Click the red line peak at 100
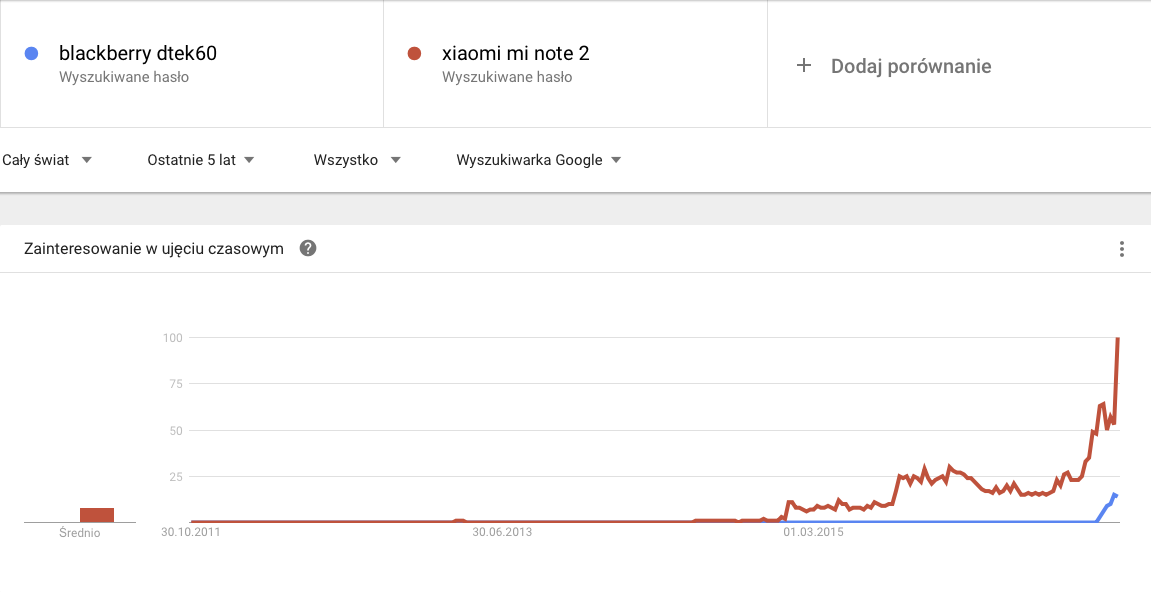1151x592 pixels. (1117, 339)
